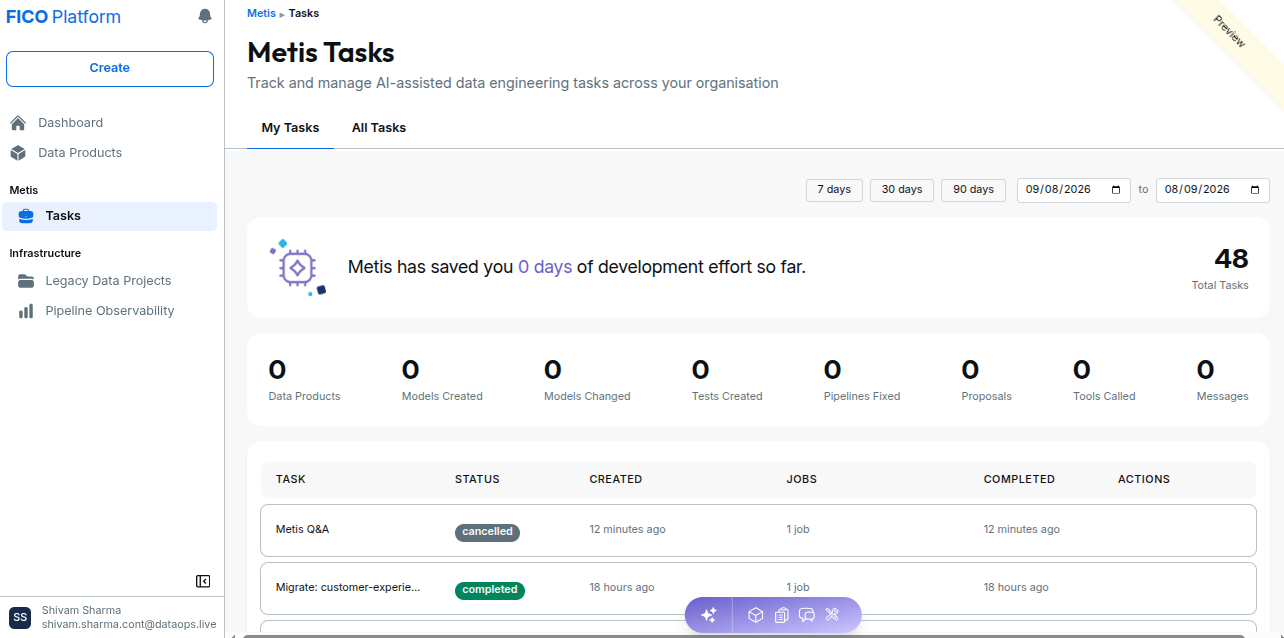Click the Data Products cube icon
Screen dimensions: 1284x638
coord(18,153)
